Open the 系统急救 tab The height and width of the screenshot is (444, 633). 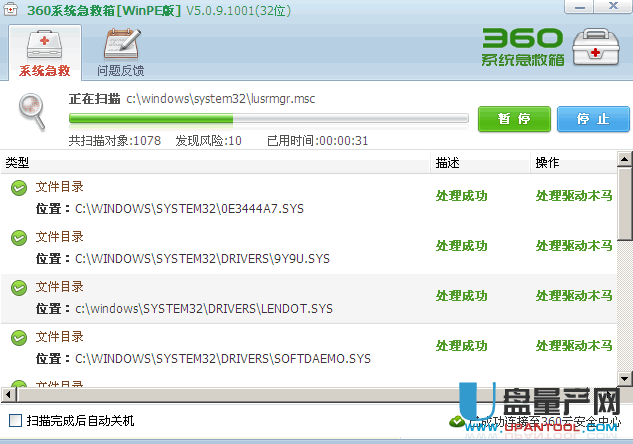[45, 53]
